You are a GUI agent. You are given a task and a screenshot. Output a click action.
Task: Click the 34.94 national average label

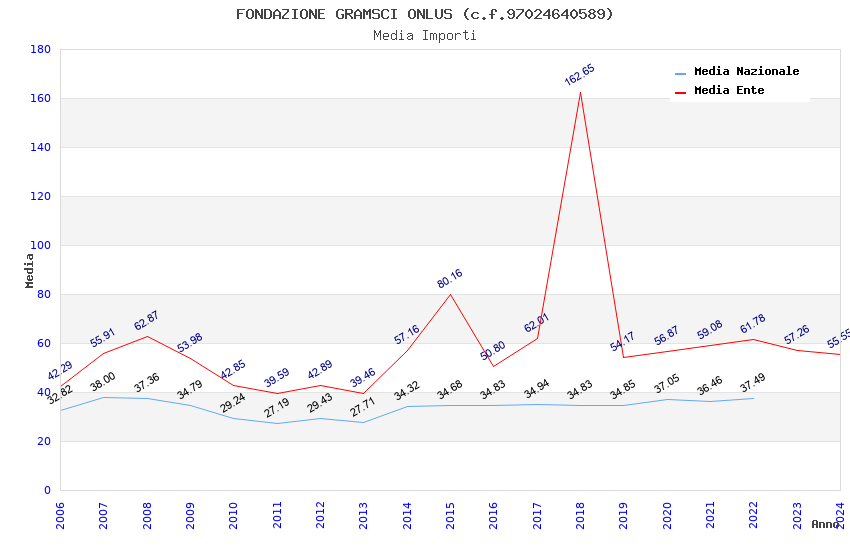pyautogui.click(x=536, y=389)
